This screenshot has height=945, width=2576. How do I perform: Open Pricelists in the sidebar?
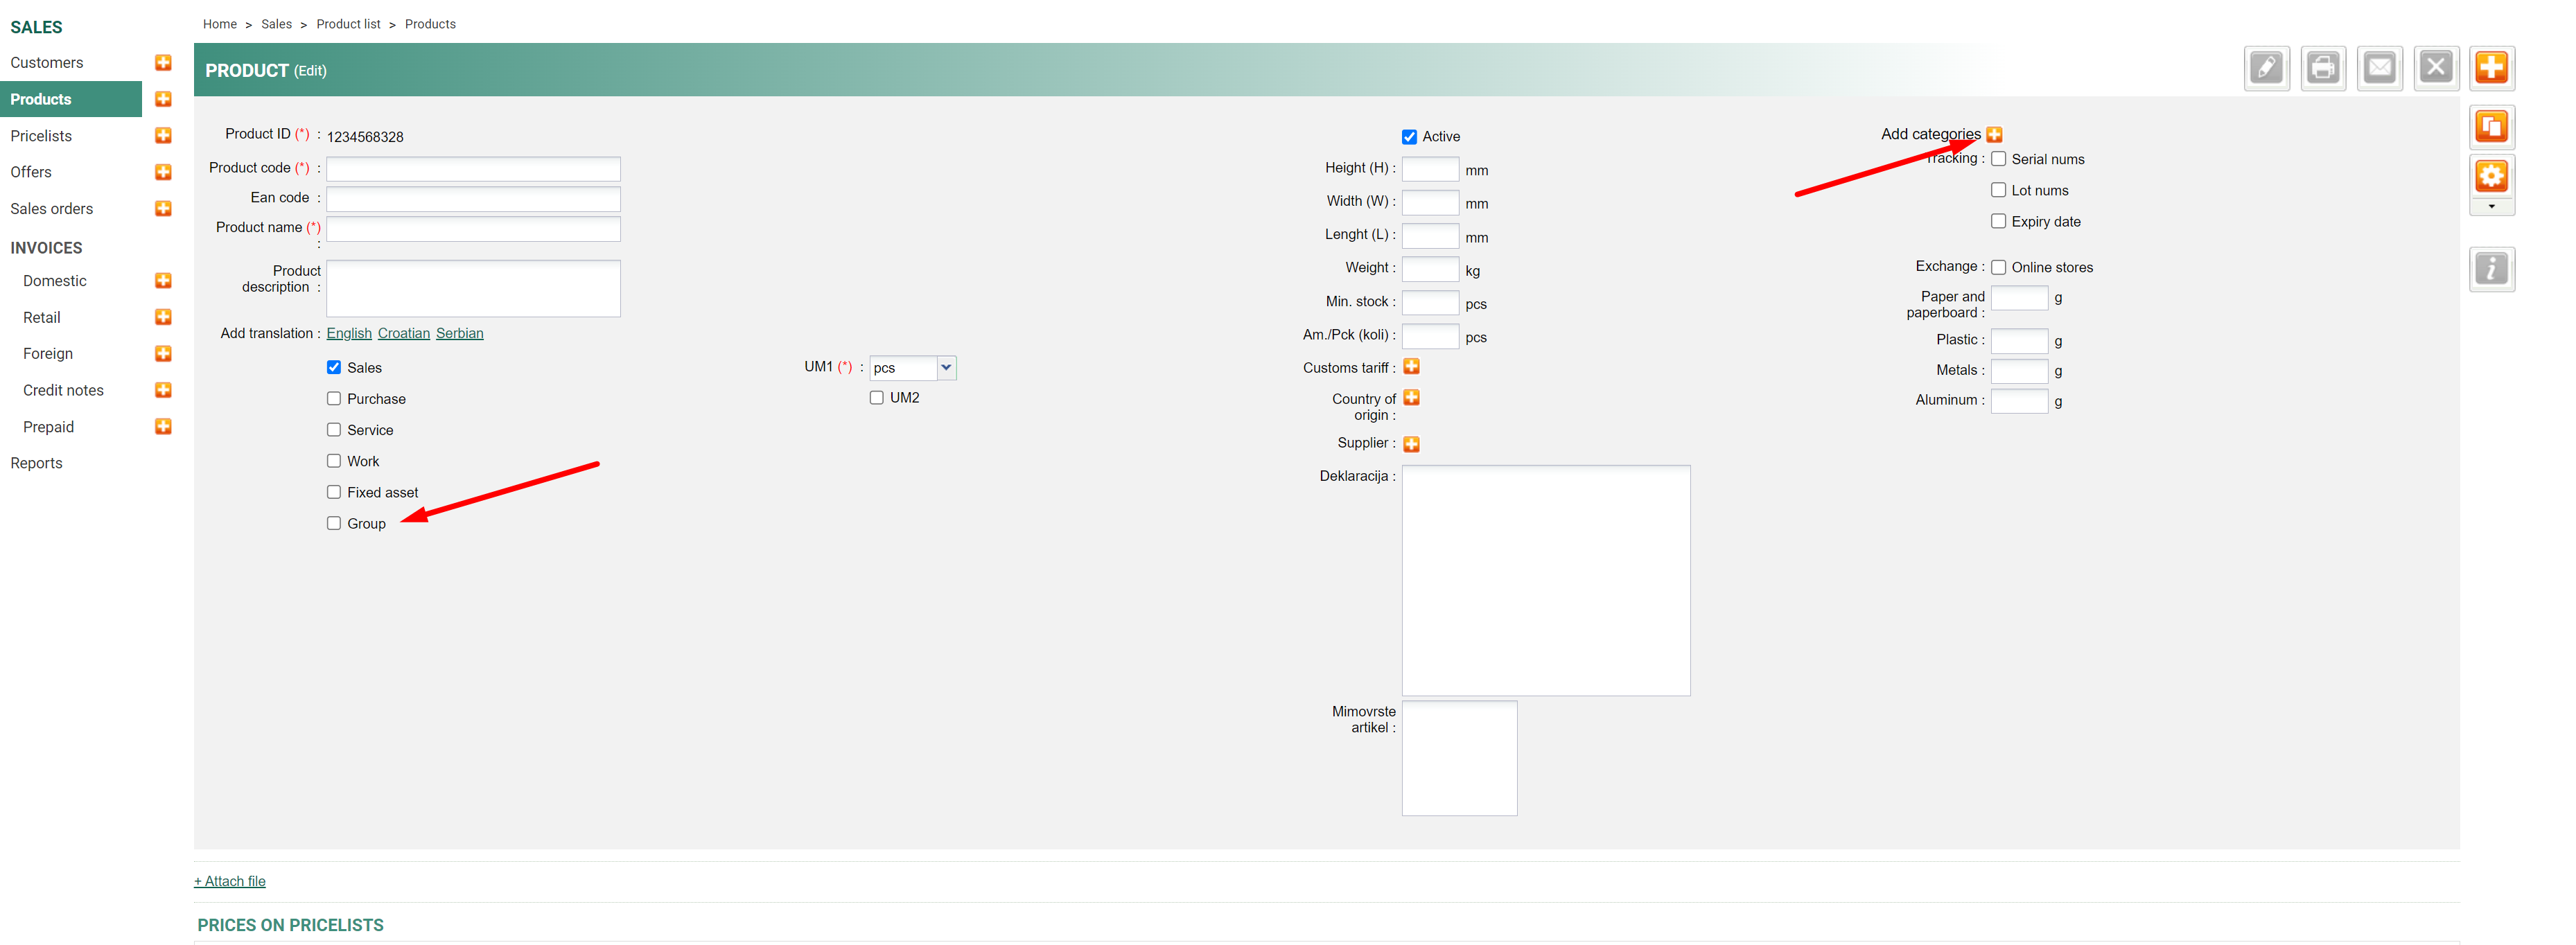pyautogui.click(x=41, y=136)
